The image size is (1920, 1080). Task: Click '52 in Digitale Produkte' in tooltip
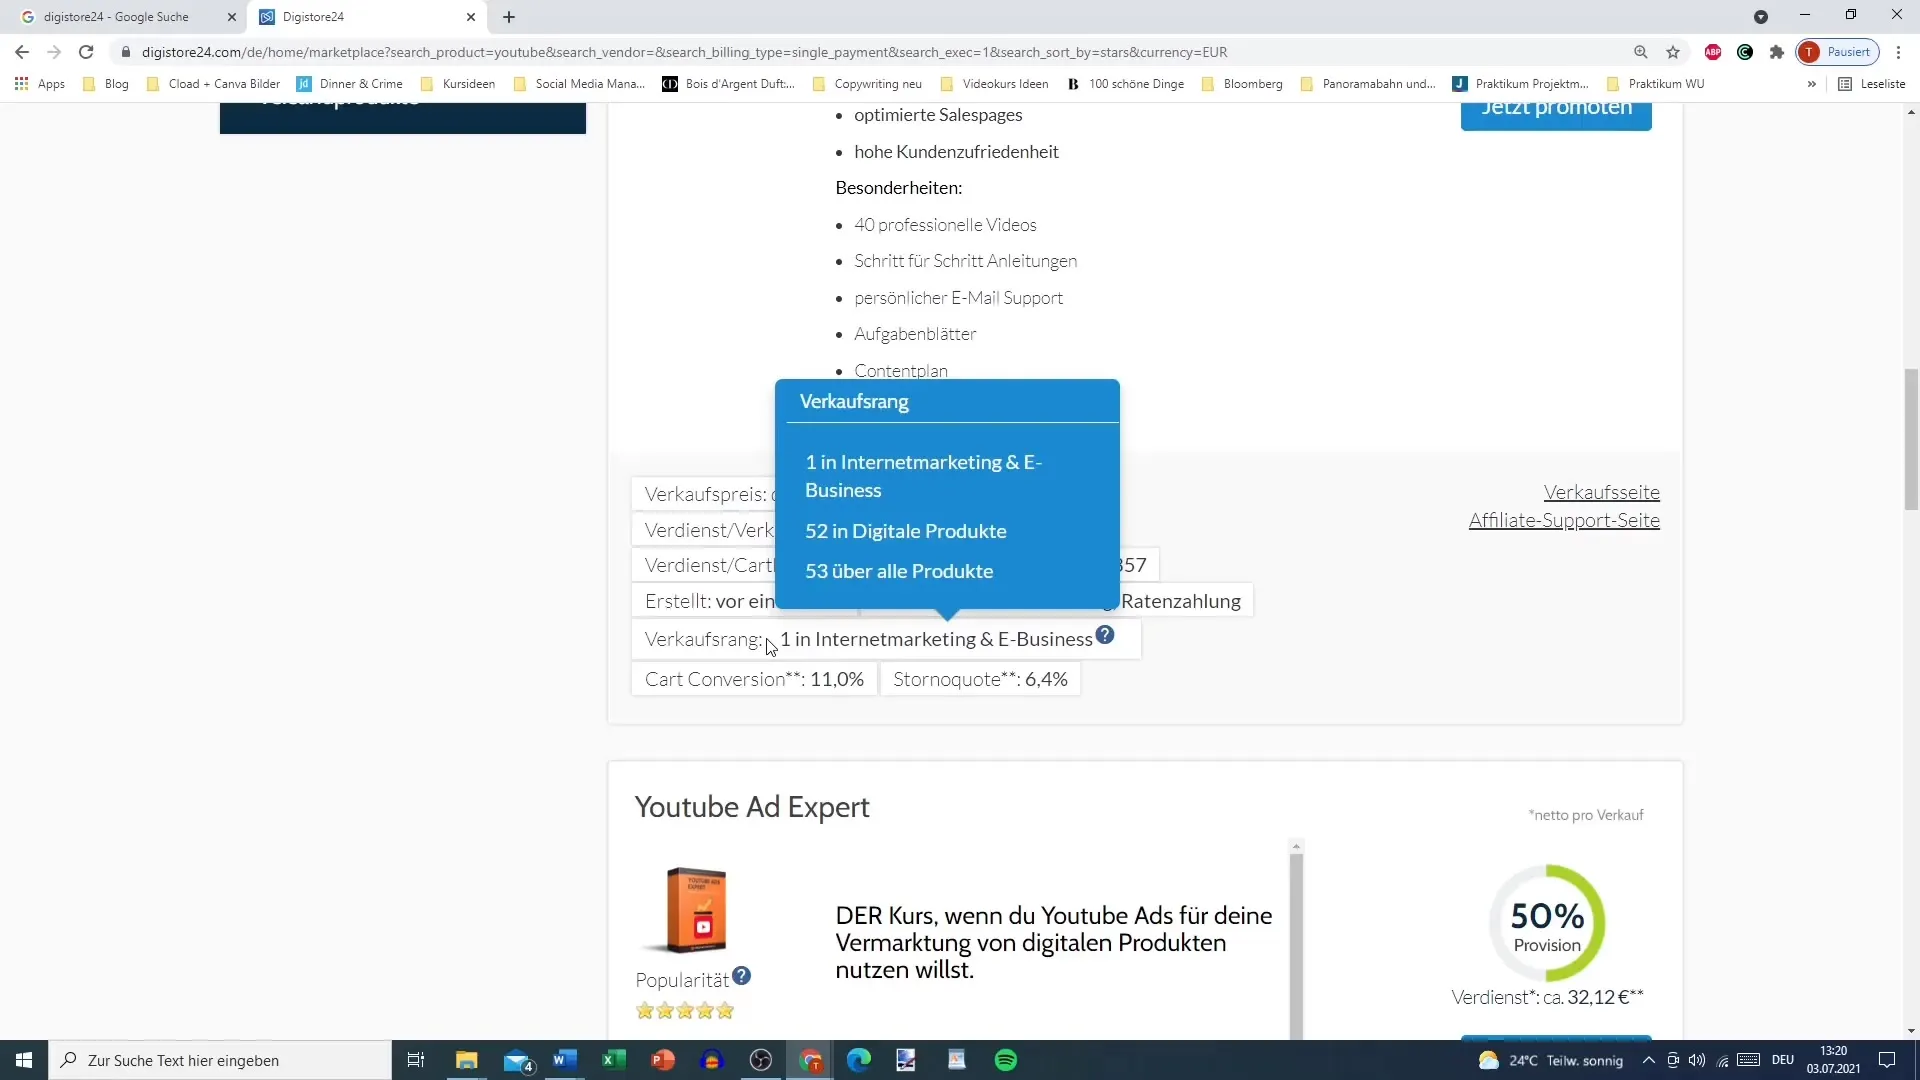pos(906,531)
